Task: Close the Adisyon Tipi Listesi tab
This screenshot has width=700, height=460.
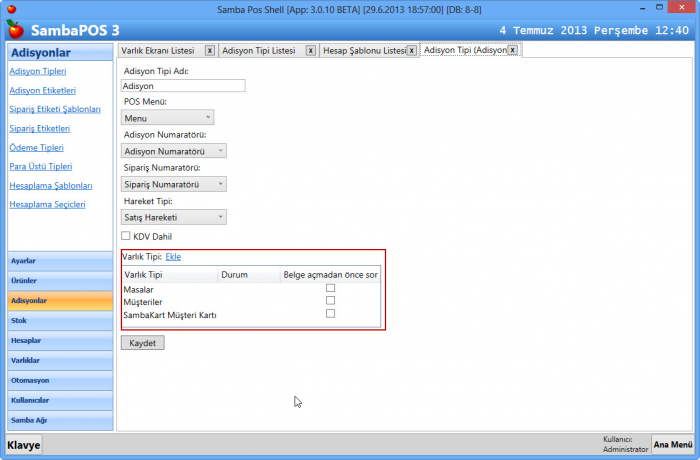Action: point(310,50)
